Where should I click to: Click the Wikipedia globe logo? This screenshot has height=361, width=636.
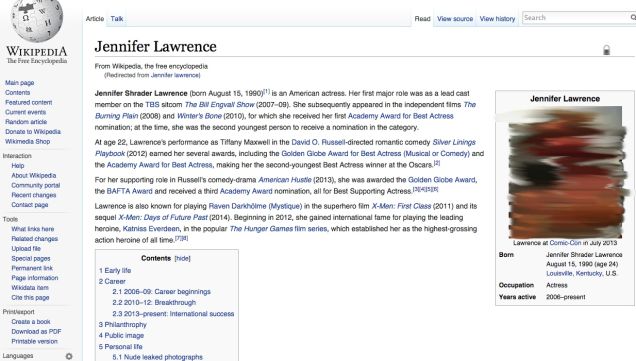(37, 19)
